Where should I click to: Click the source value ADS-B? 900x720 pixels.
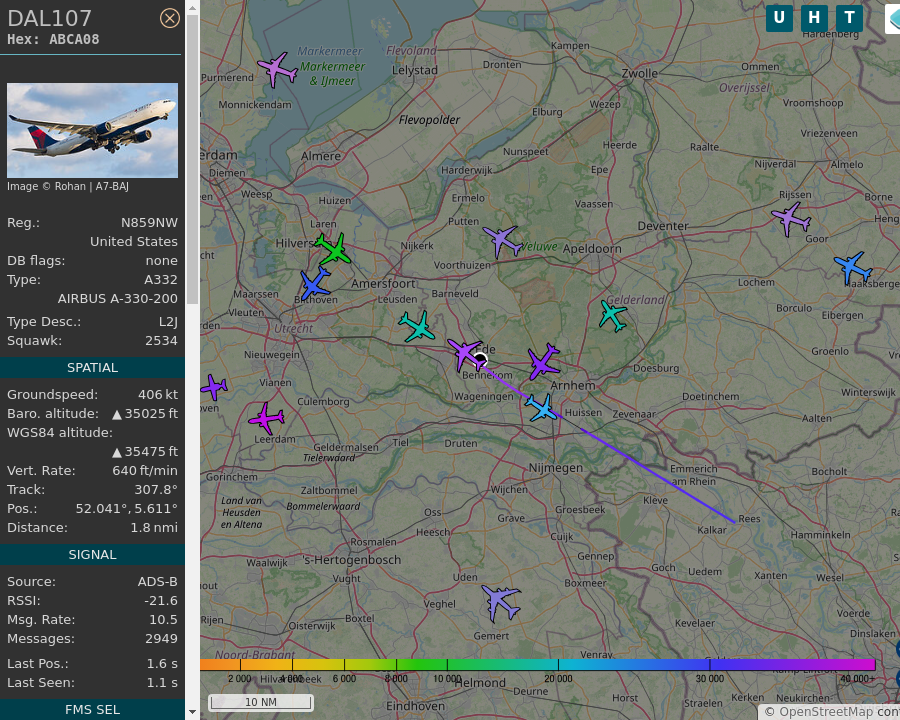pos(157,582)
